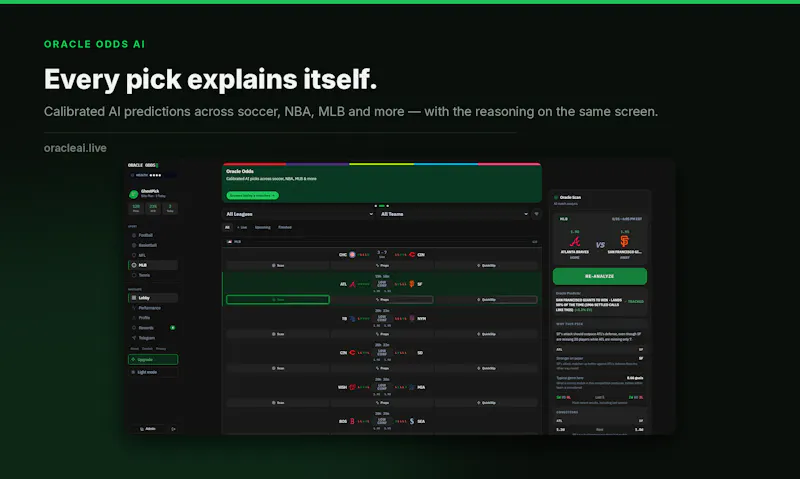Click the Giants logo next to SF row
800x479 pixels.
412,284
